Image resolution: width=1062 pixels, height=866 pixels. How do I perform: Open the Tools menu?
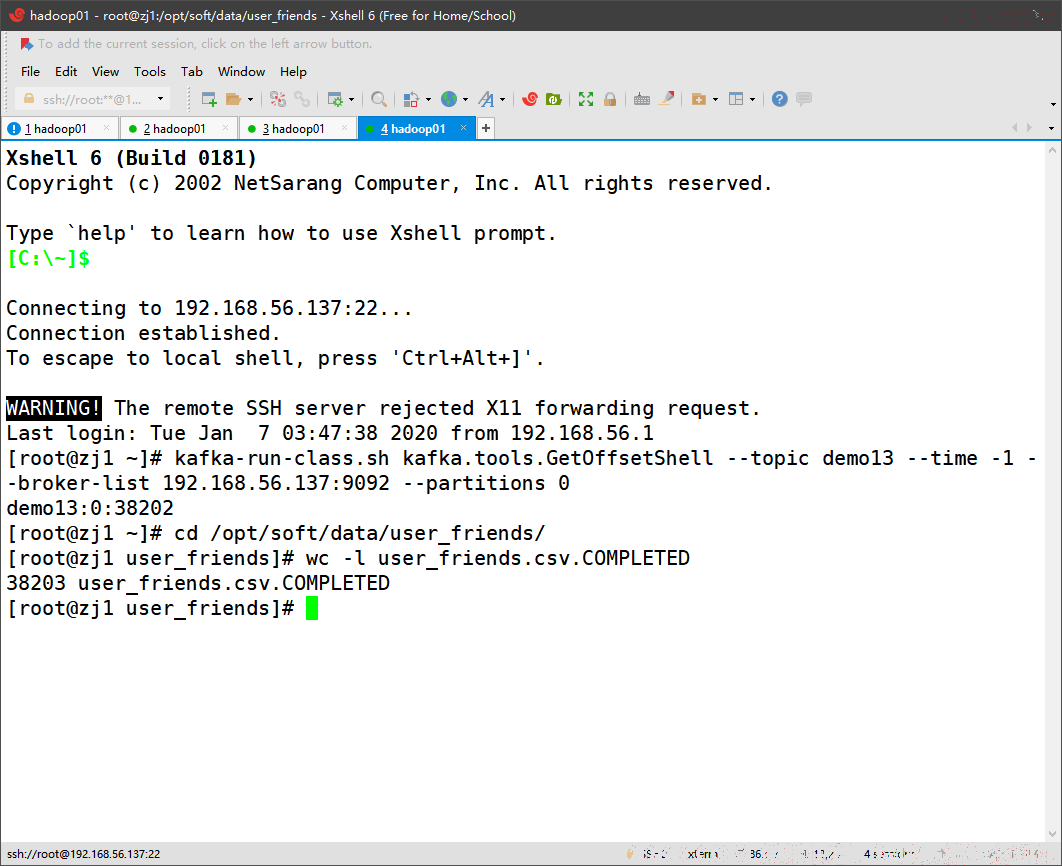click(150, 72)
